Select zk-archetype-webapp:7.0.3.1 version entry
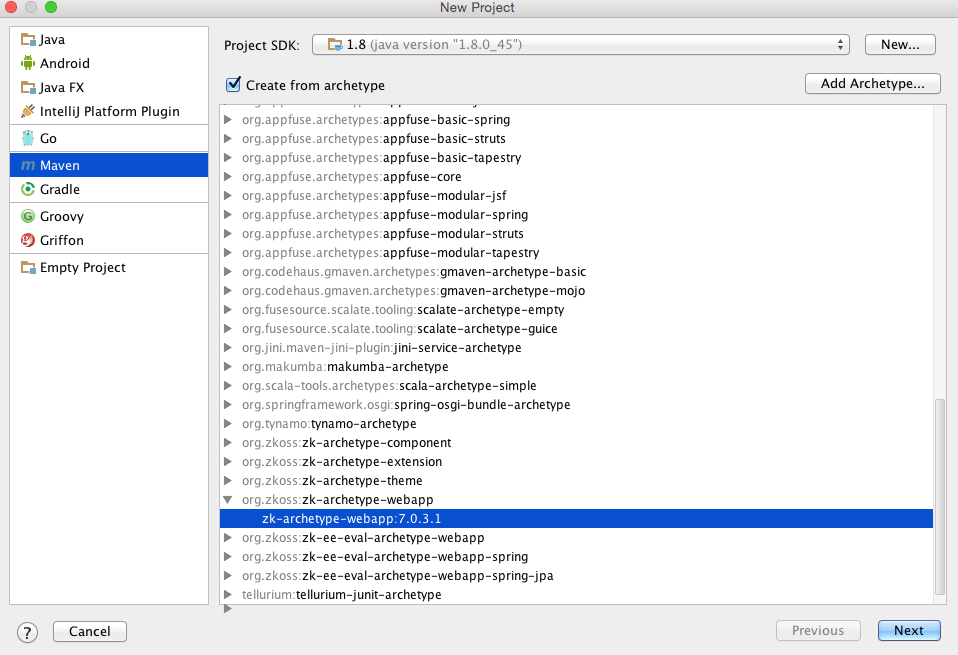This screenshot has height=655, width=958. tap(351, 519)
